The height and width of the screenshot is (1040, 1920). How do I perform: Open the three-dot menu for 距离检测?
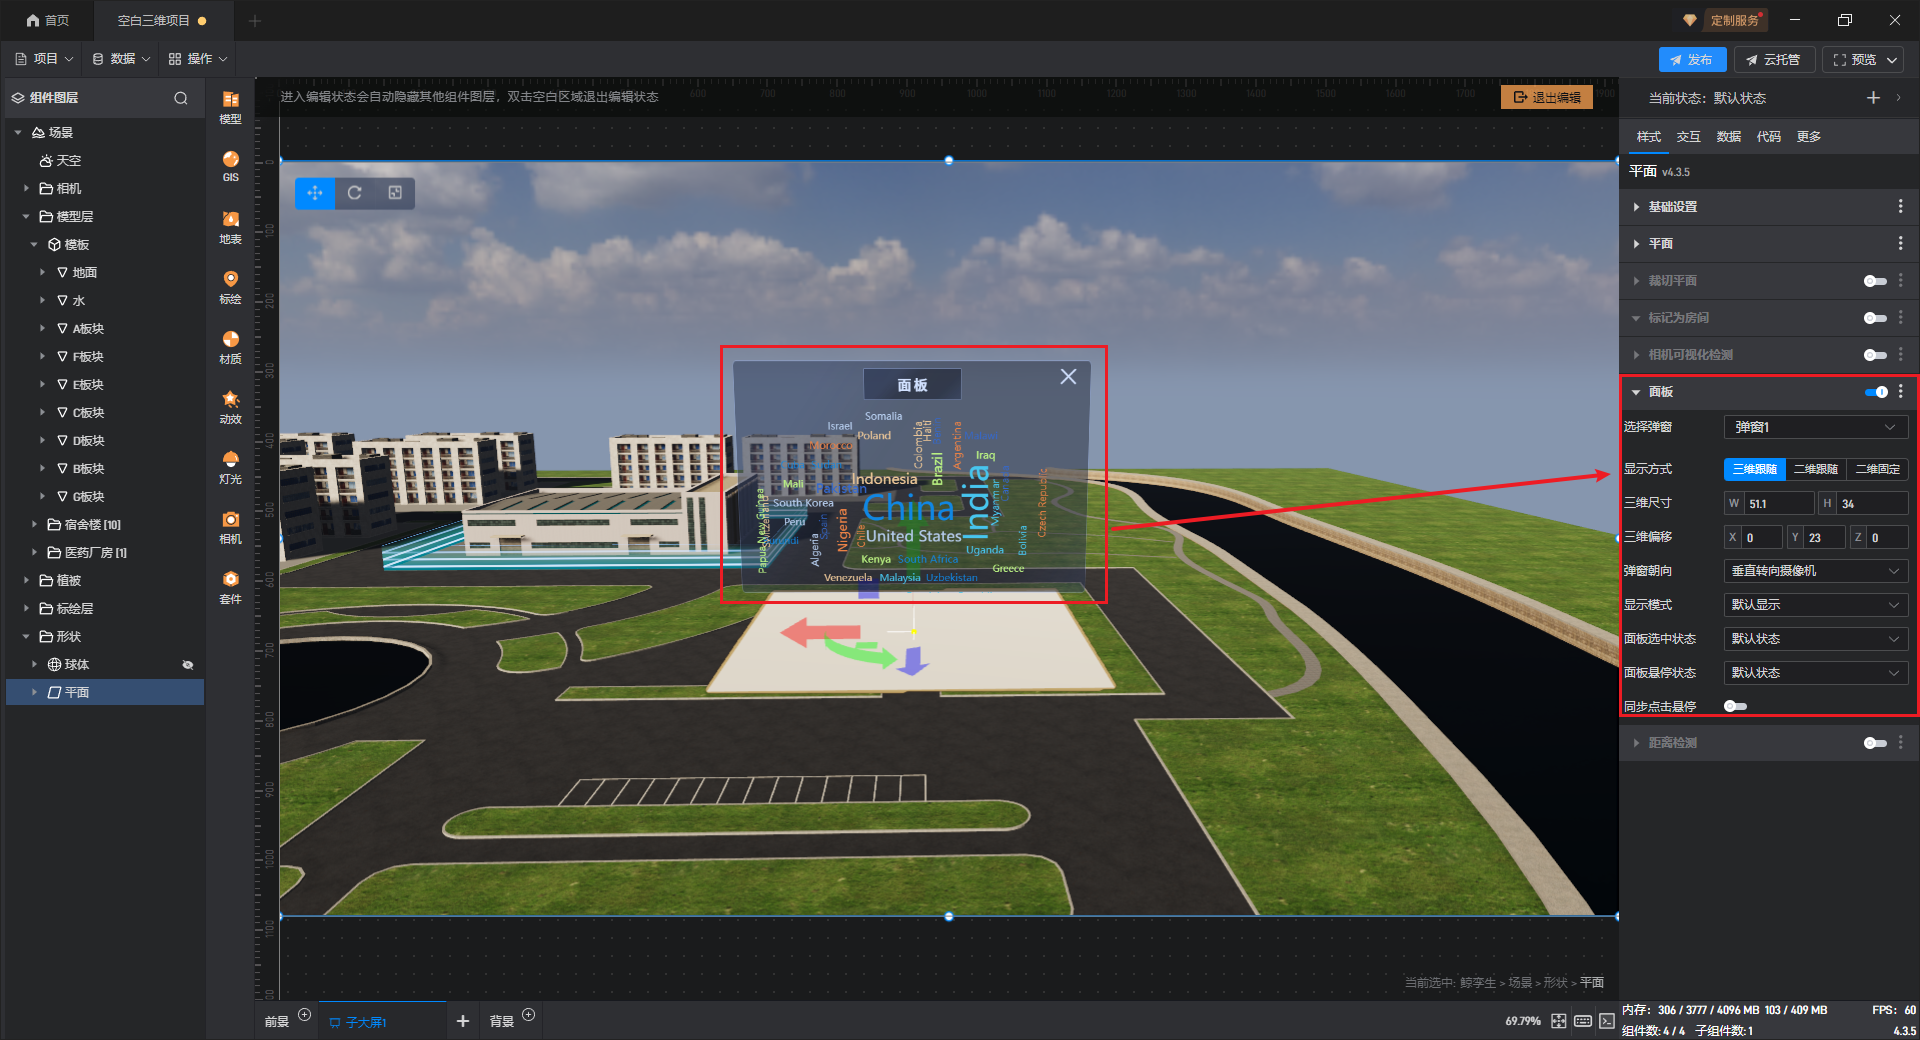(1901, 742)
